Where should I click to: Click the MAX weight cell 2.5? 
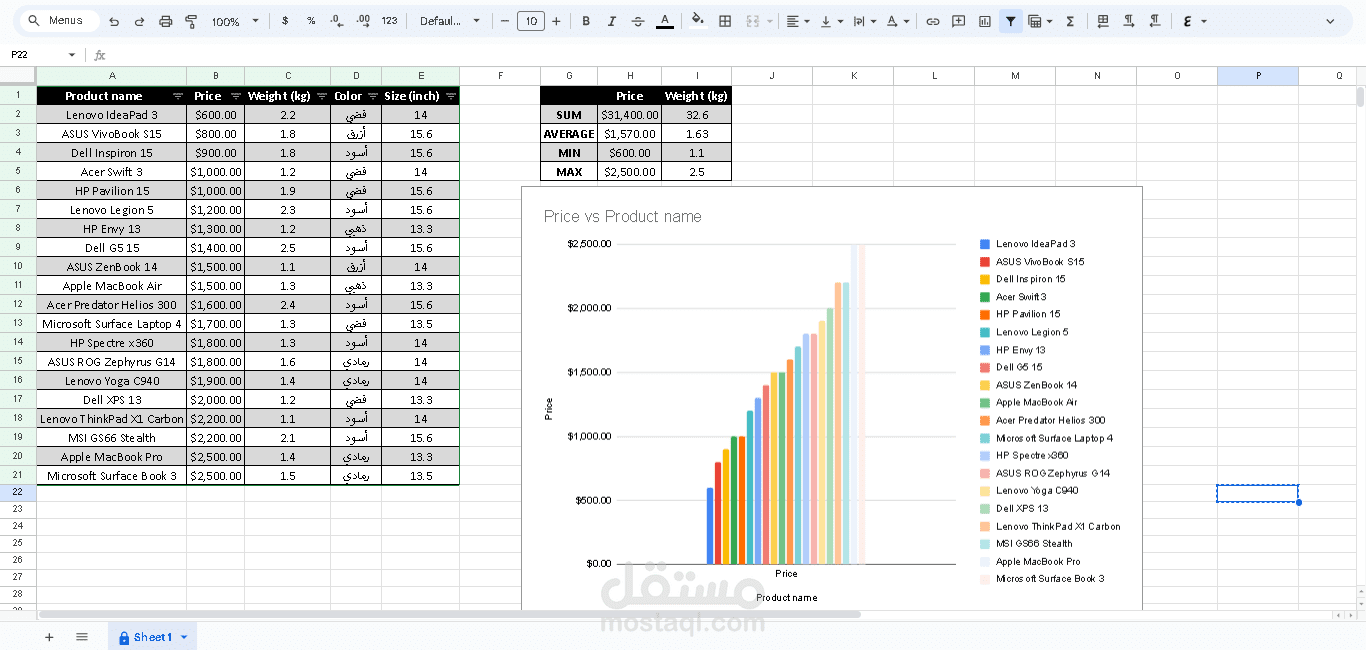pos(696,172)
